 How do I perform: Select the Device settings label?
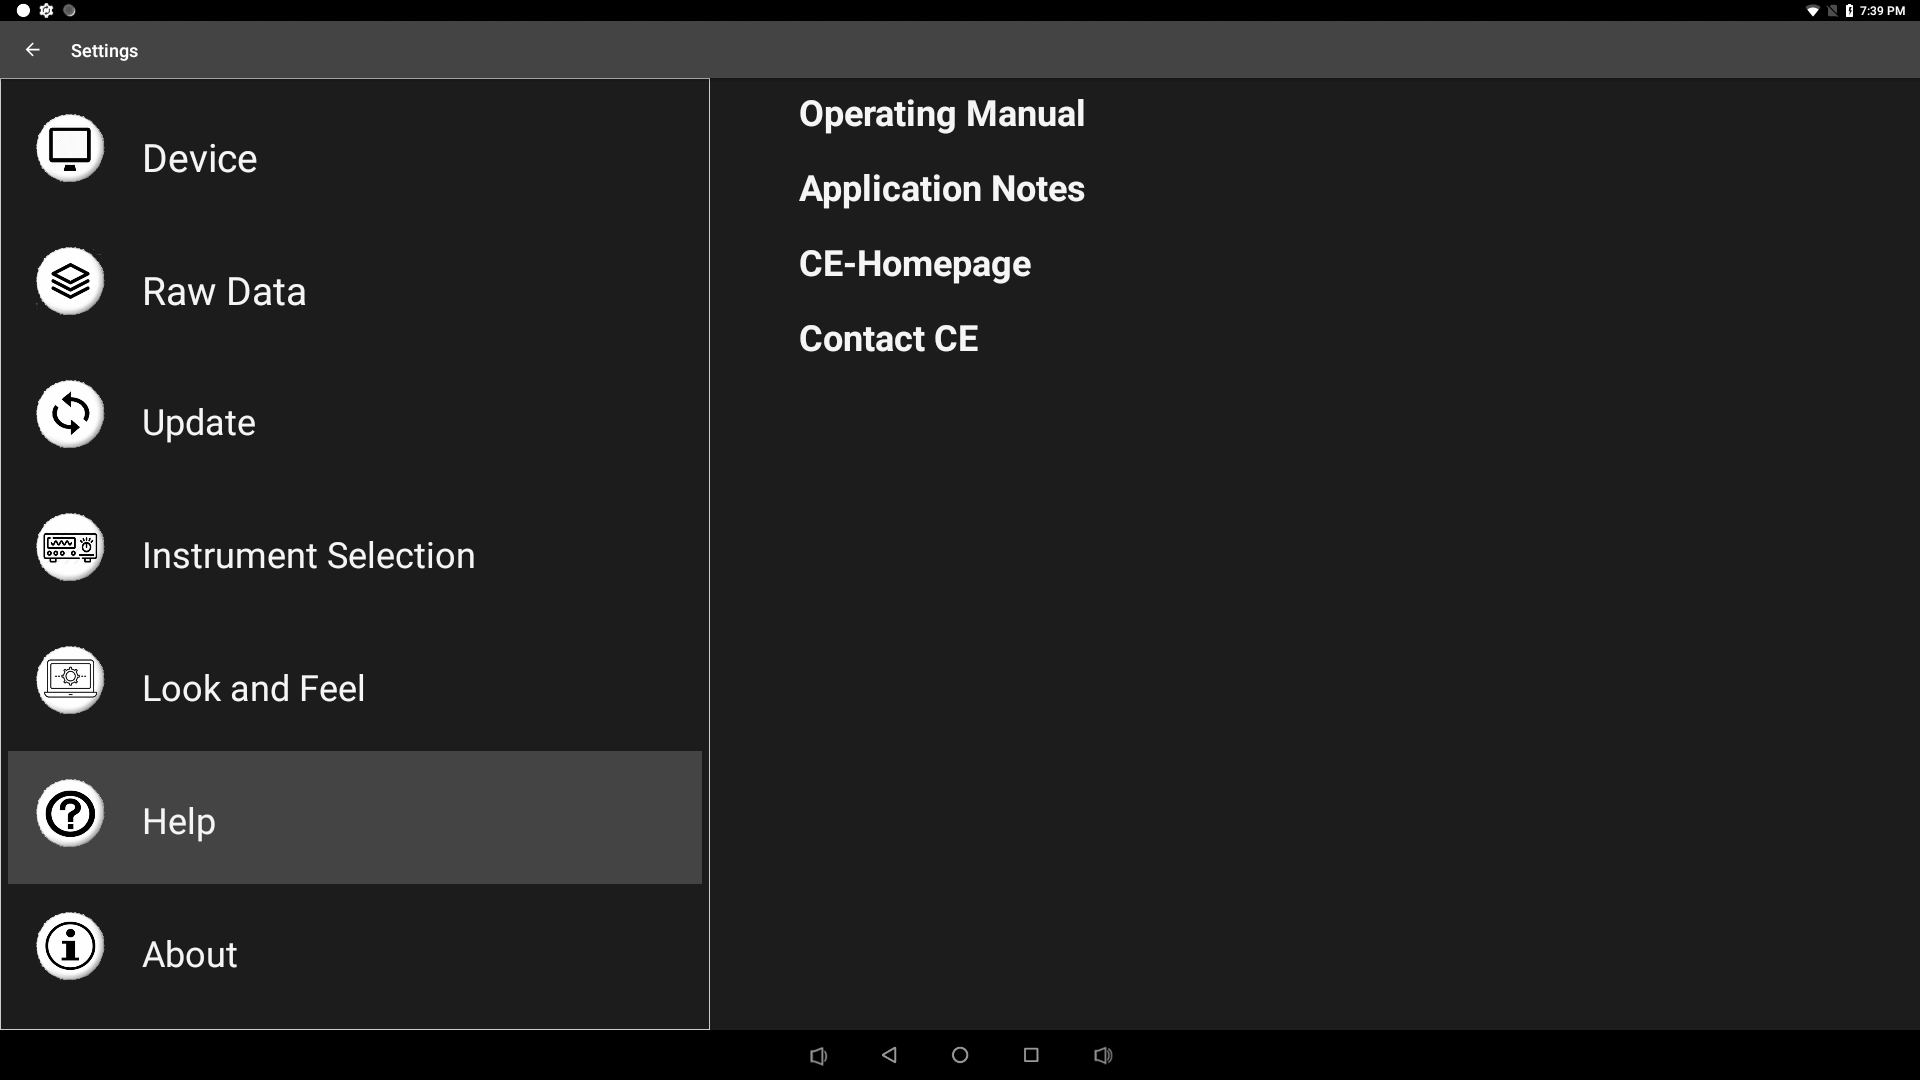[199, 159]
